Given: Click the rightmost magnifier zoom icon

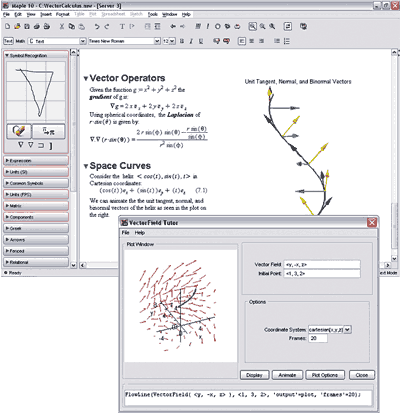Looking at the screenshot, I should [x=272, y=26].
